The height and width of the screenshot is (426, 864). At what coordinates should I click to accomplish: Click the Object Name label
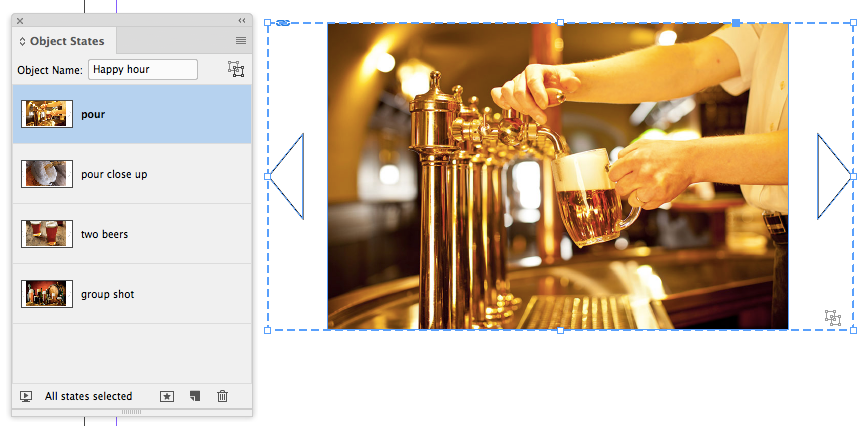(x=50, y=70)
